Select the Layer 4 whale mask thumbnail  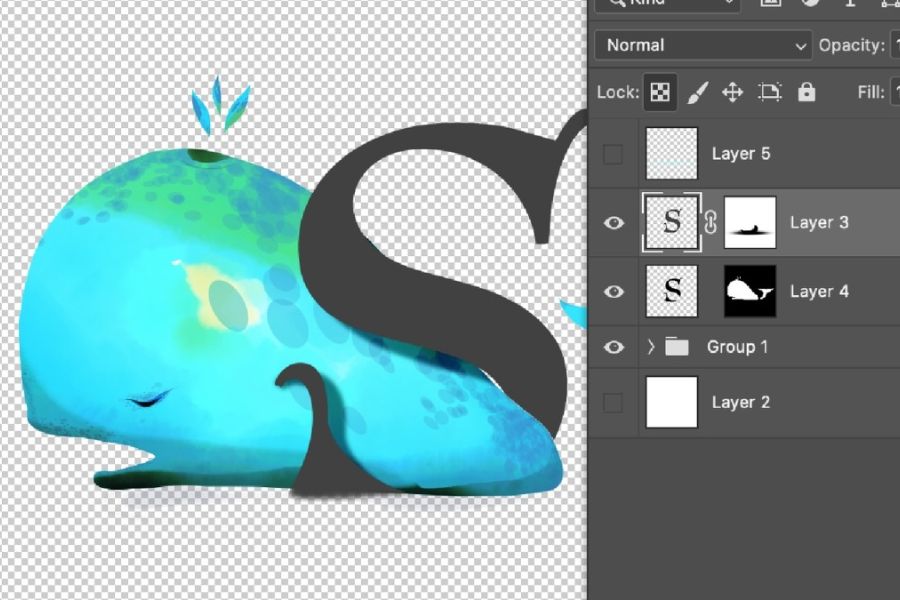(750, 292)
